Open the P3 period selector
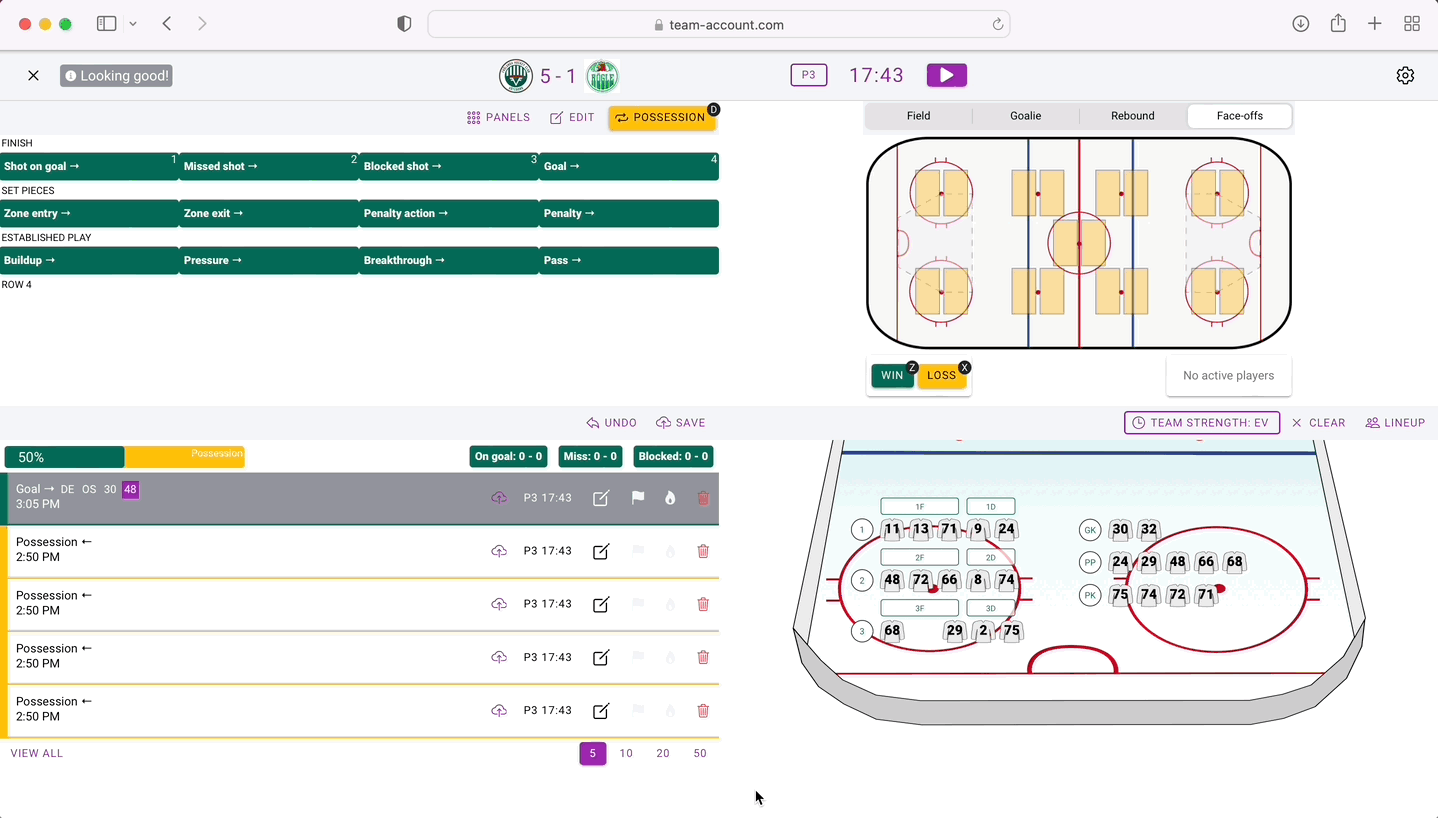The width and height of the screenshot is (1438, 818). 808,75
